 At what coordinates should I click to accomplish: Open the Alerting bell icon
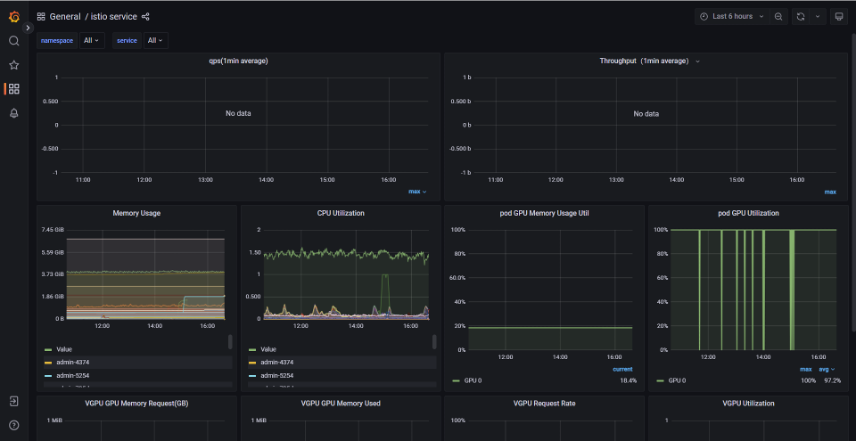pyautogui.click(x=14, y=113)
